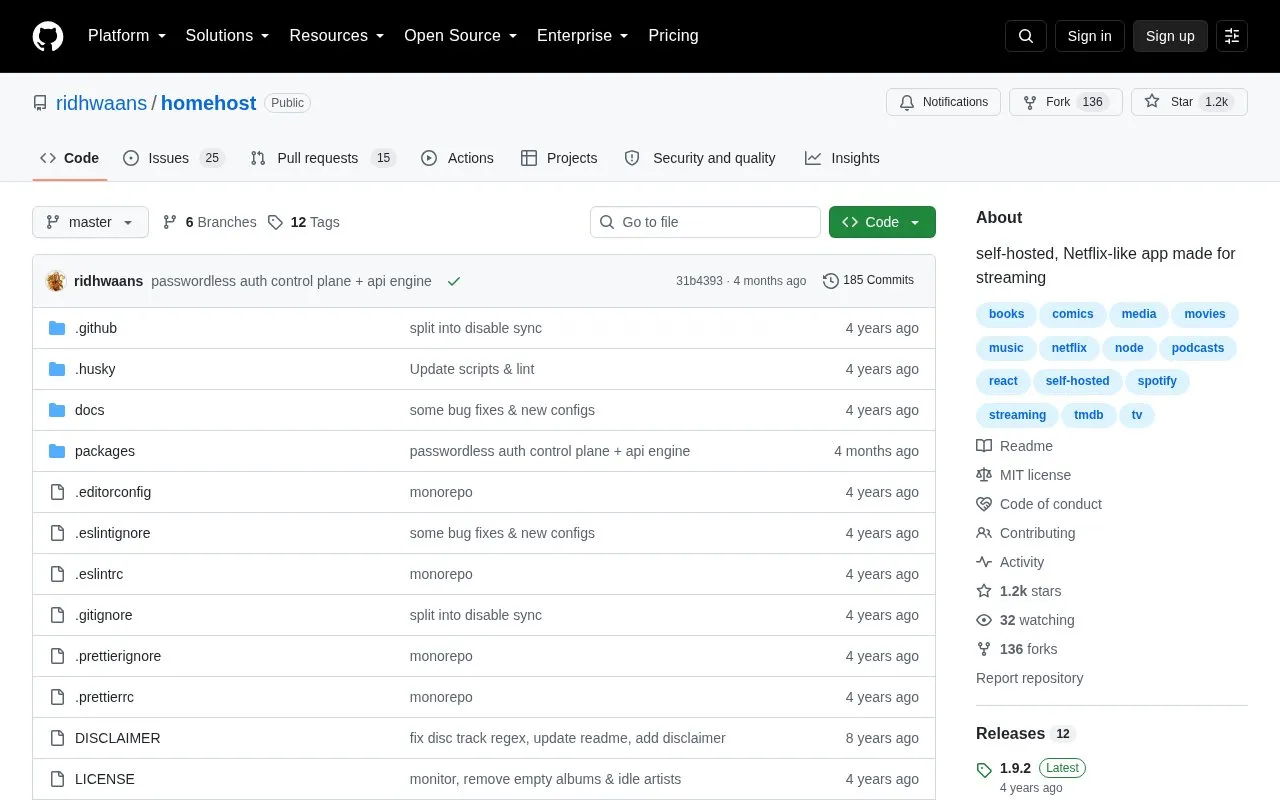
Task: Expand the Open Source menu
Action: tap(460, 36)
